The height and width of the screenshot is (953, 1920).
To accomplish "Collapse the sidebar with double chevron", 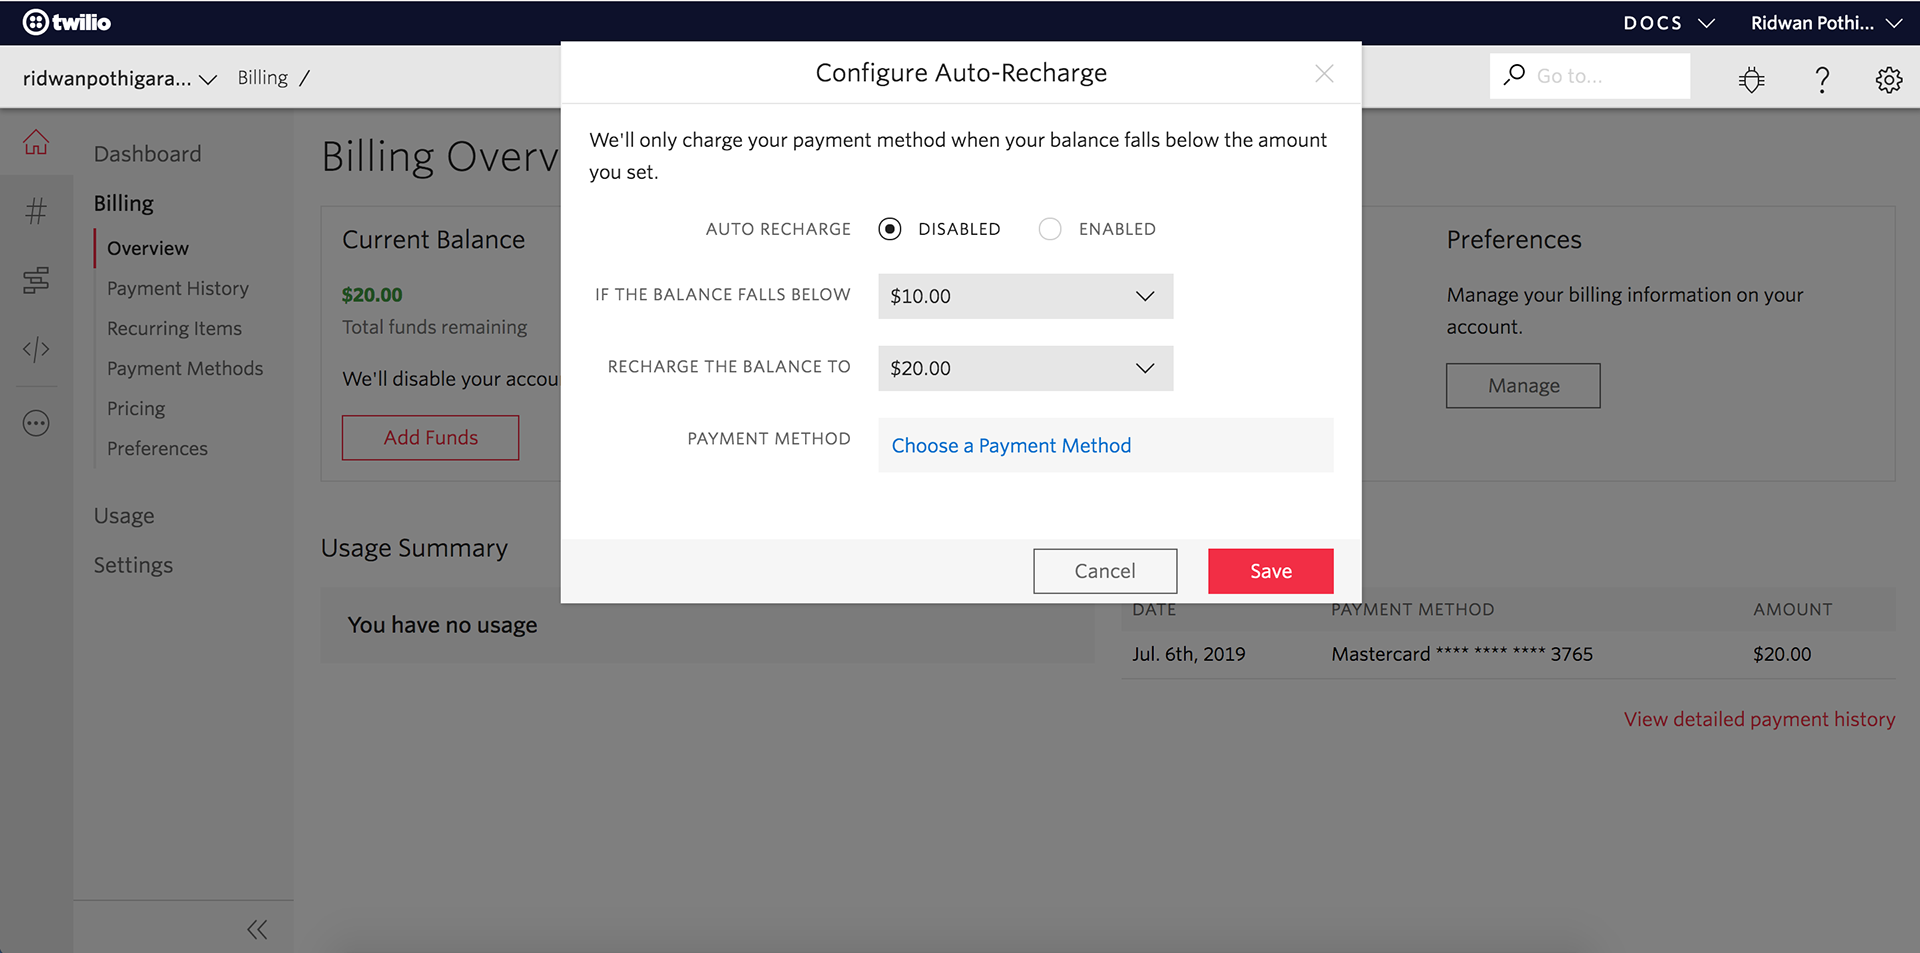I will [257, 930].
